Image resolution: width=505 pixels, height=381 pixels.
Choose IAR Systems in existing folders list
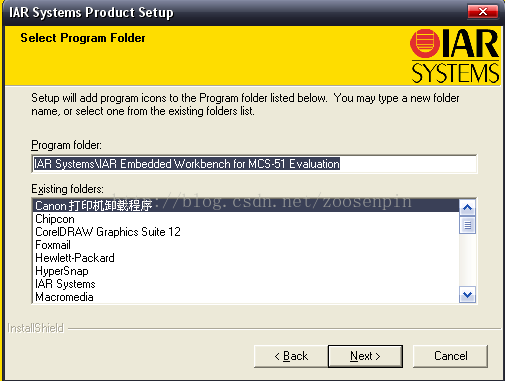246,284
